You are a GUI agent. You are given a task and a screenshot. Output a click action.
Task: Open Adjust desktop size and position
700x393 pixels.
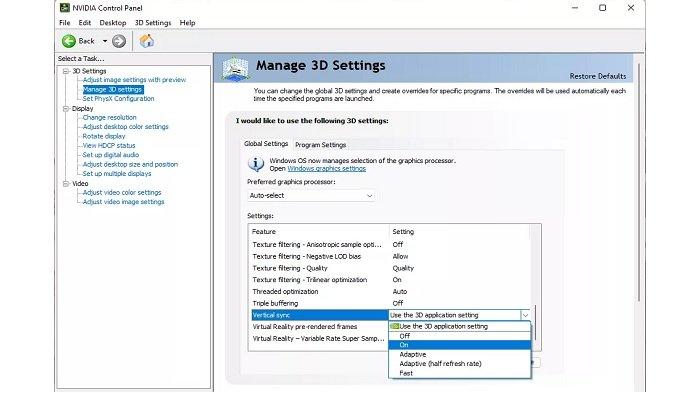tap(130, 164)
